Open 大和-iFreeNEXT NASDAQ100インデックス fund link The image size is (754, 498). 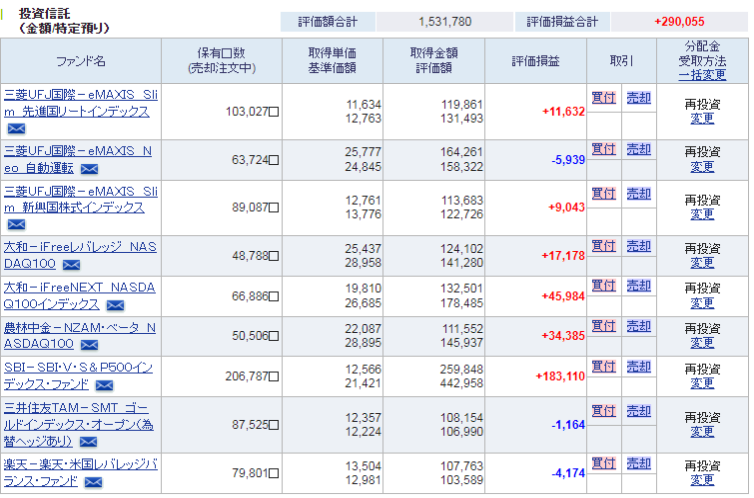coord(79,296)
